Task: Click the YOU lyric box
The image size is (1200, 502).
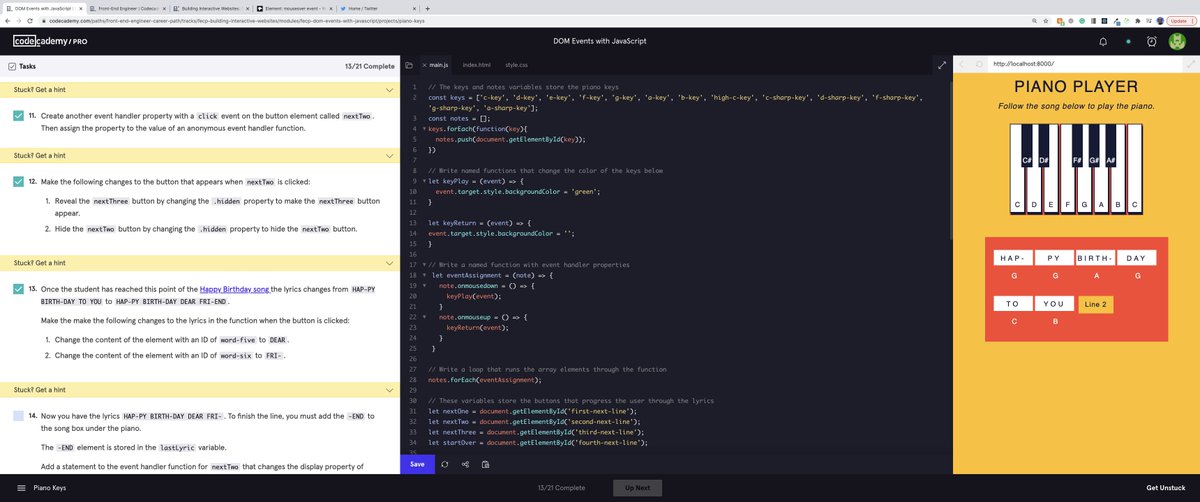Action: pyautogui.click(x=1053, y=304)
